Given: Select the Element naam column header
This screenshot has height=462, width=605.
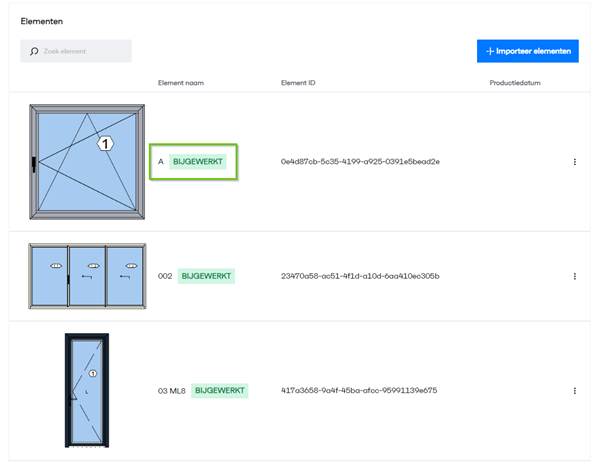Looking at the screenshot, I should tap(181, 83).
